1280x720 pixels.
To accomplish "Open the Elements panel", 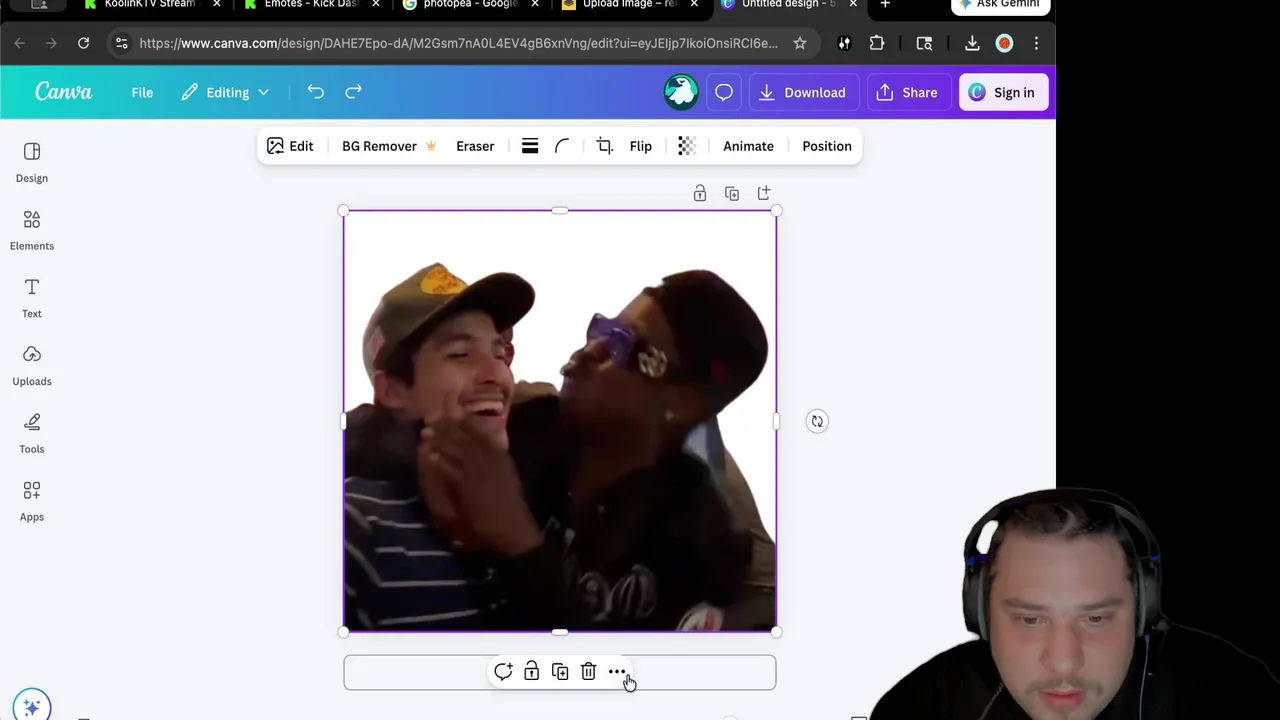I will click(x=32, y=231).
